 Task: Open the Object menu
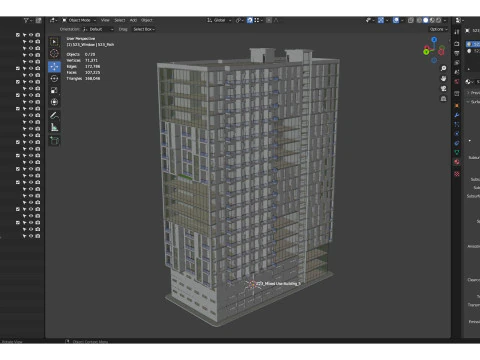147,20
